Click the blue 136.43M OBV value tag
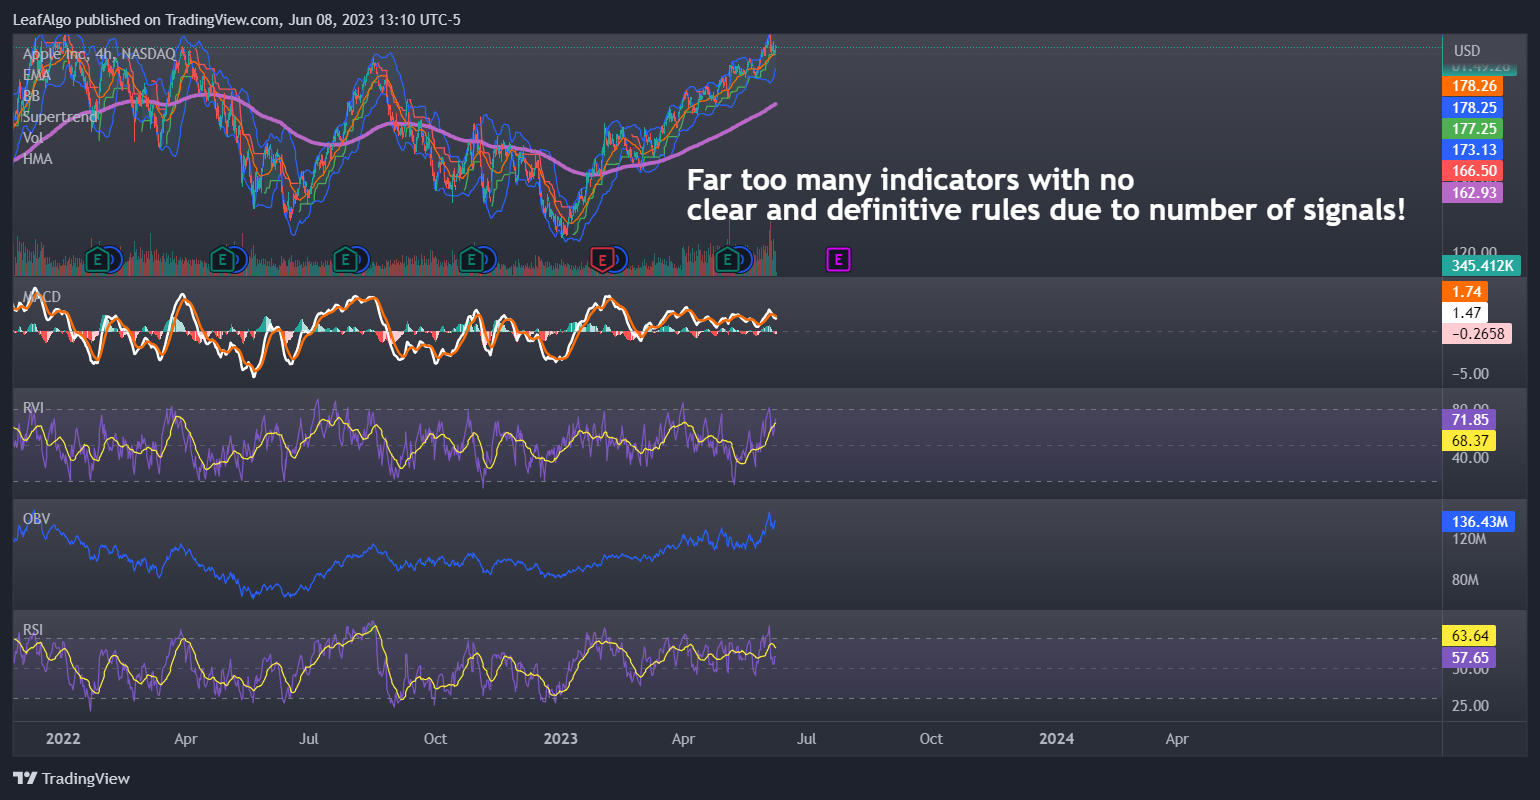The width and height of the screenshot is (1540, 800). point(1478,521)
